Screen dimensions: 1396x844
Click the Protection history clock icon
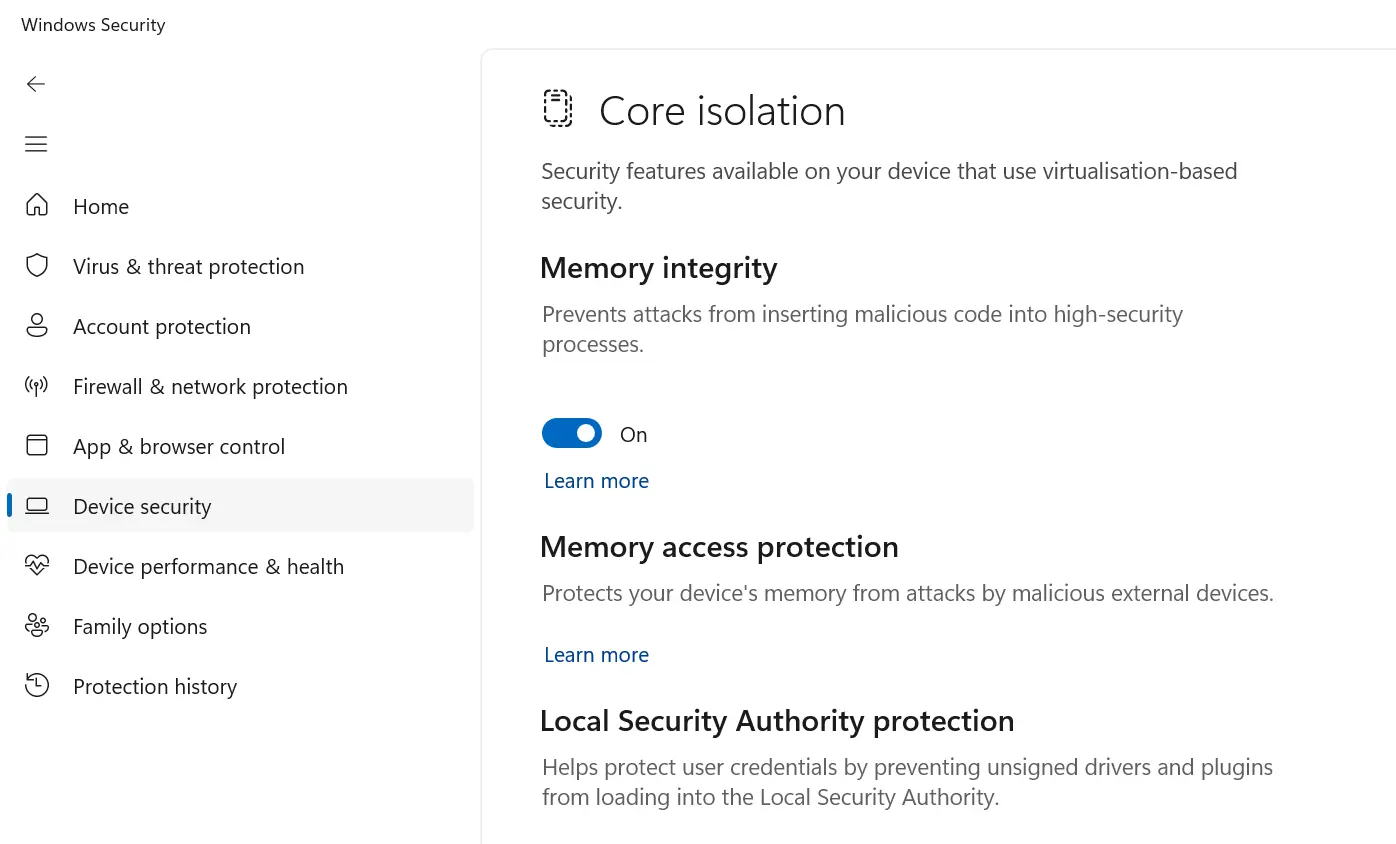[37, 685]
